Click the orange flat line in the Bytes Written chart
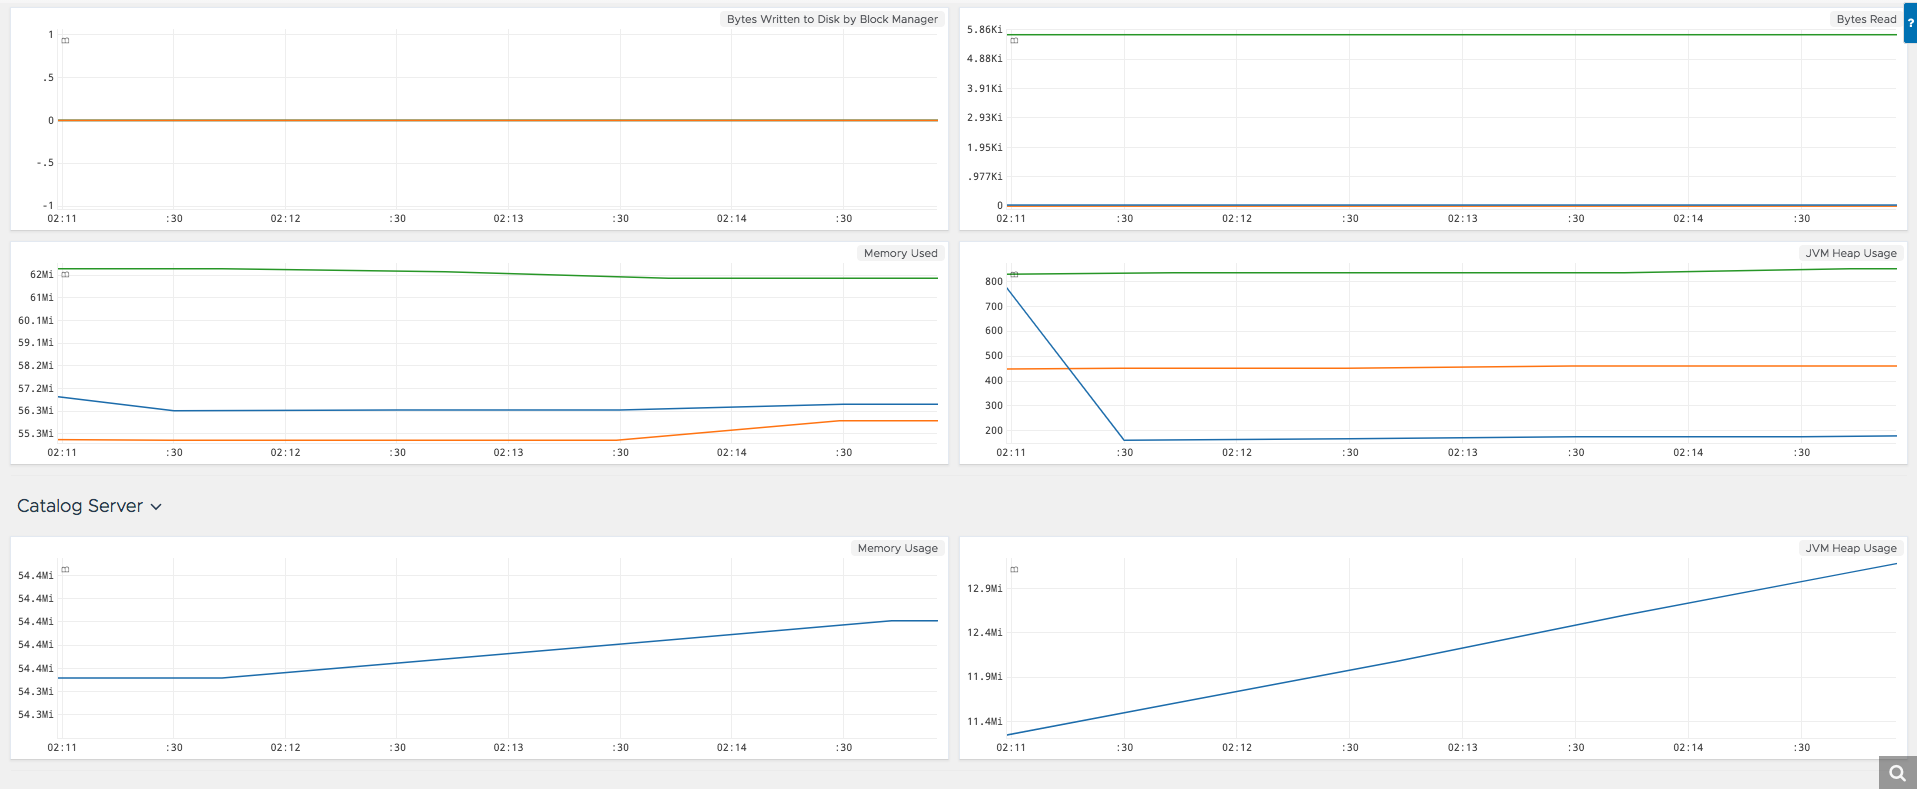The image size is (1917, 789). pos(498,120)
